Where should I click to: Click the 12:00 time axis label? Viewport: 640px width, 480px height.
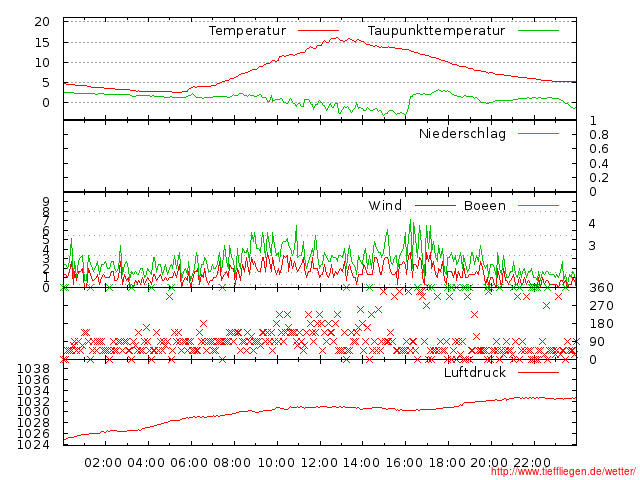(319, 463)
